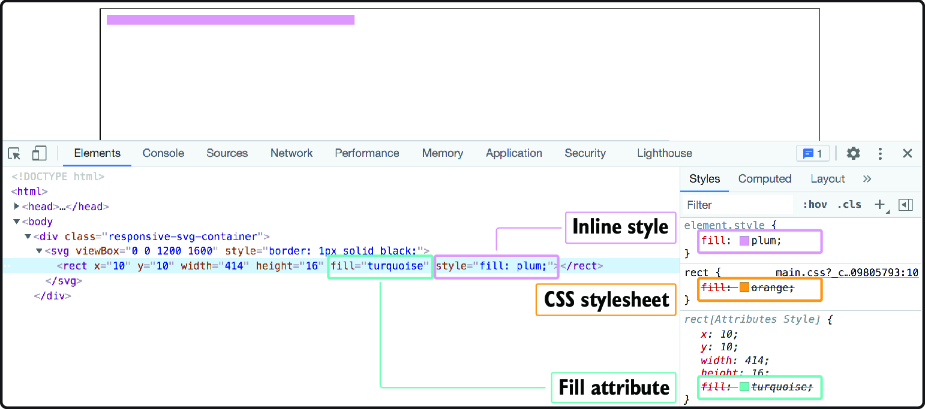This screenshot has height=409, width=925.
Task: Click the fill="turquoise" attribute on rect
Action: click(379, 266)
